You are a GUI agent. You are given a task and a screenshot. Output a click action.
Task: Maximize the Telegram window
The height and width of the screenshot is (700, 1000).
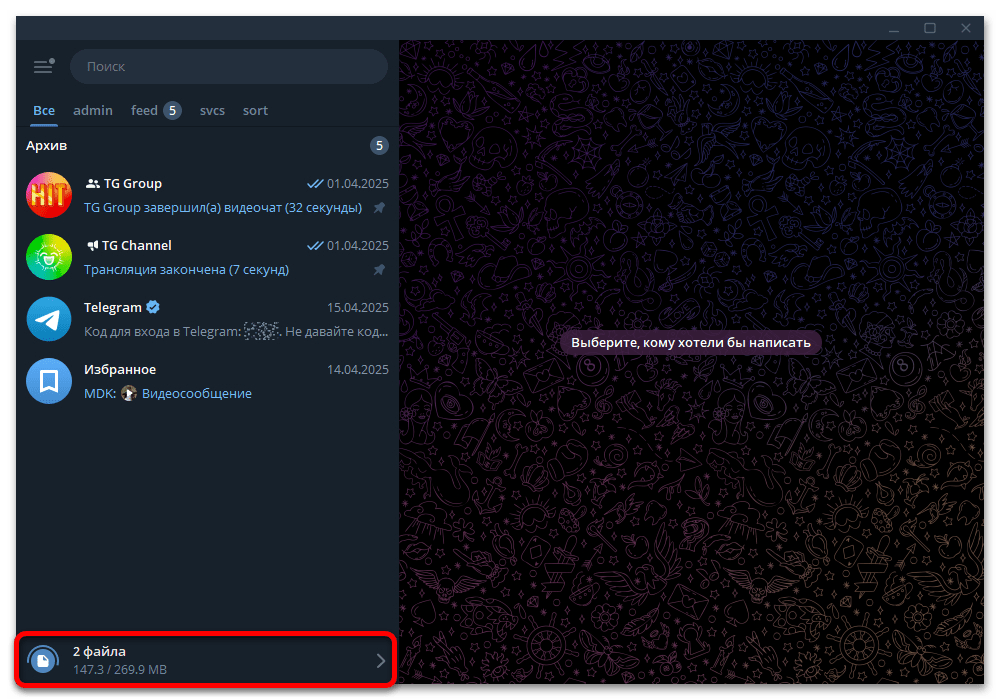pos(930,28)
